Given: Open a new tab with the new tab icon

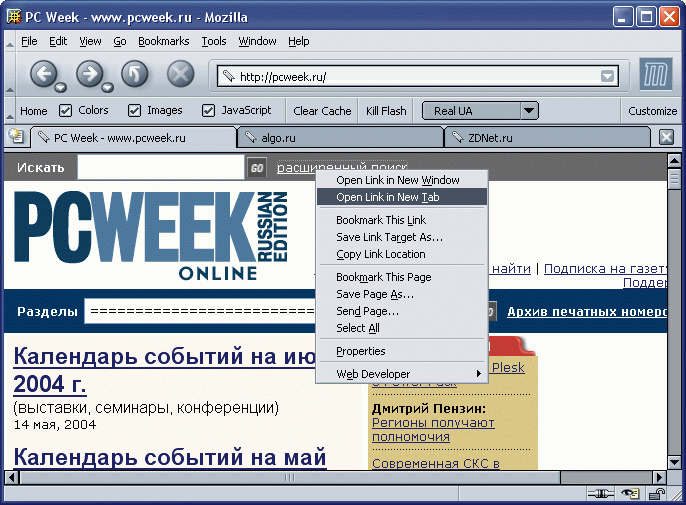Looking at the screenshot, I should 16,136.
